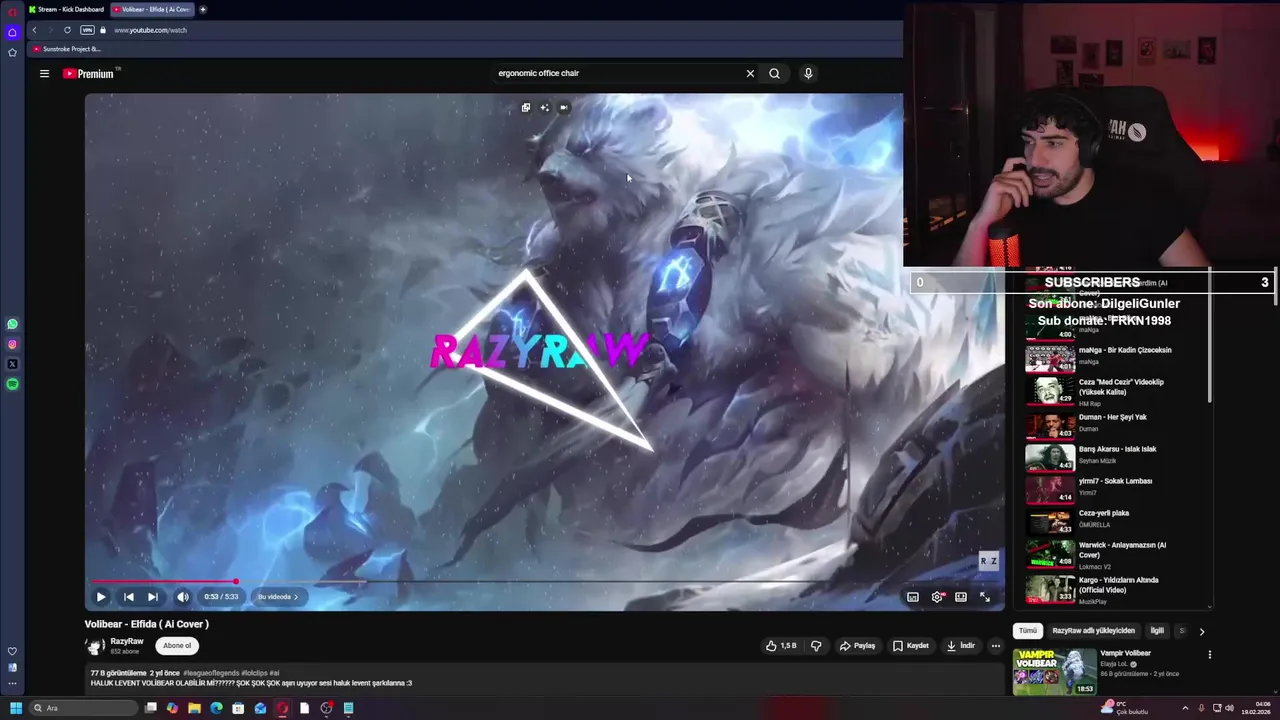Toggle subtitles in the player
Screen dimensions: 1280x720
click(913, 597)
